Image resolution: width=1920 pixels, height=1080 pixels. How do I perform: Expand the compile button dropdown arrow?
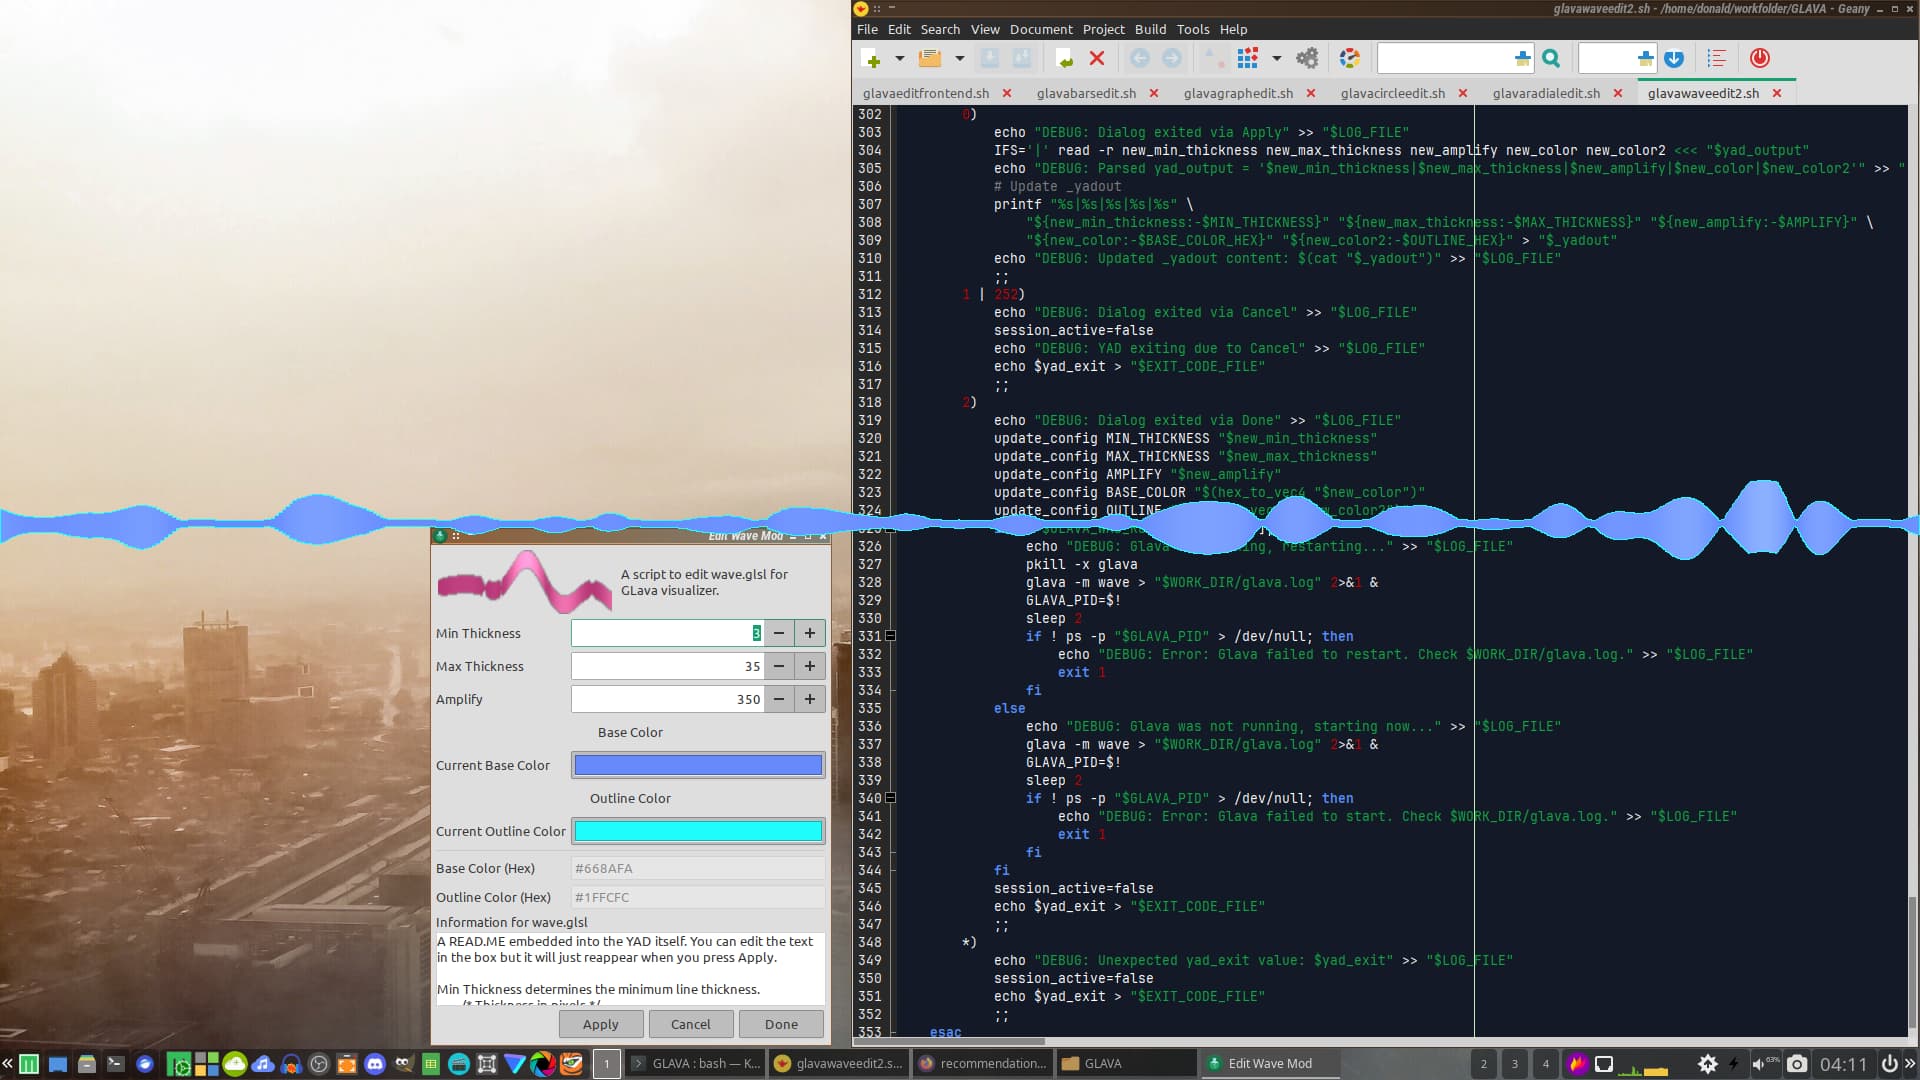pyautogui.click(x=1276, y=59)
